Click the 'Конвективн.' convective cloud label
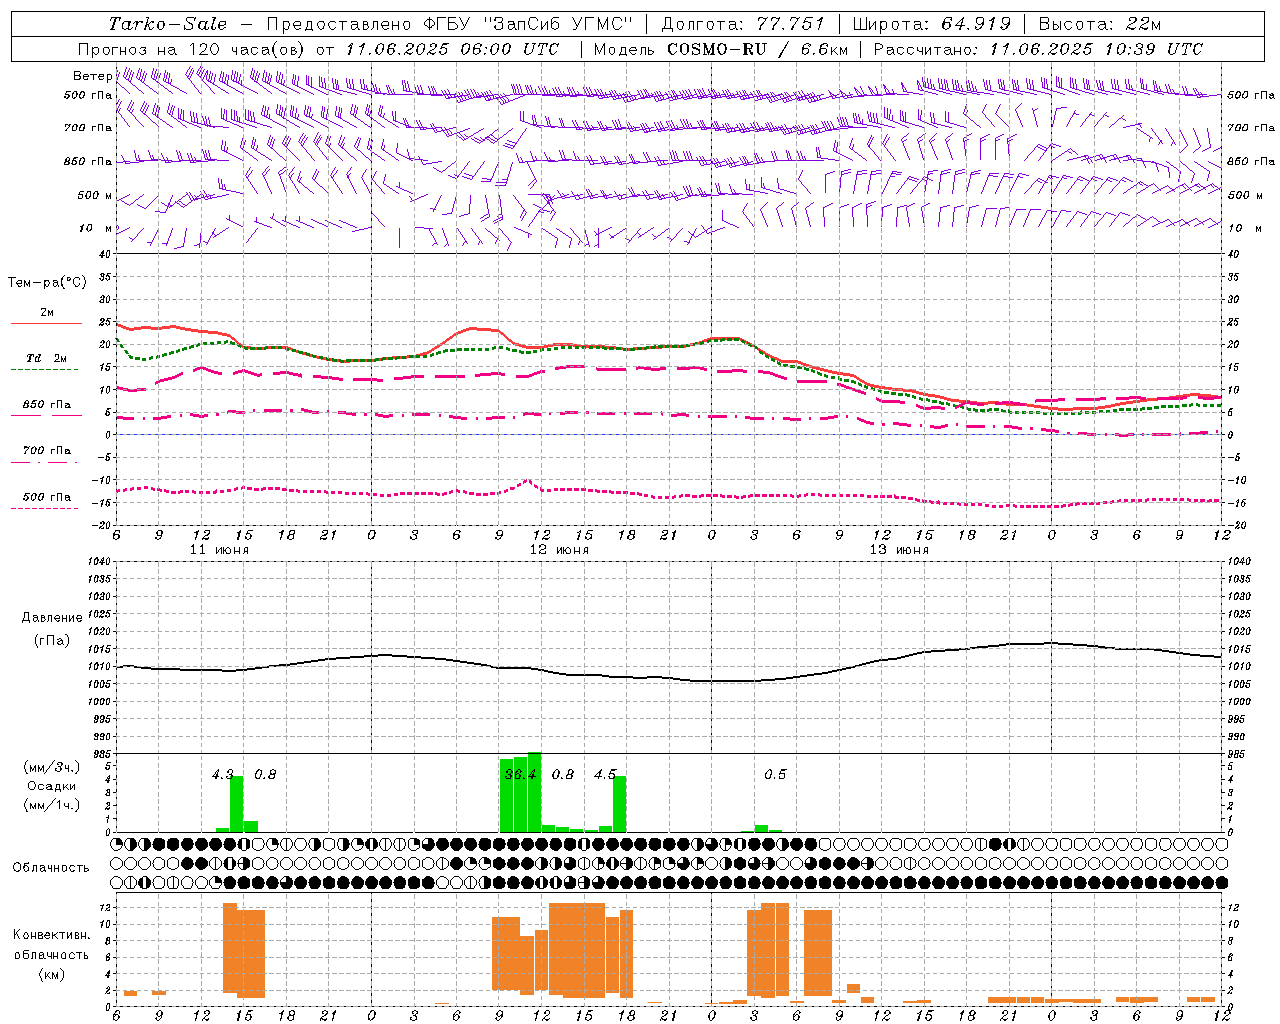This screenshot has height=1024, width=1280. 51,935
